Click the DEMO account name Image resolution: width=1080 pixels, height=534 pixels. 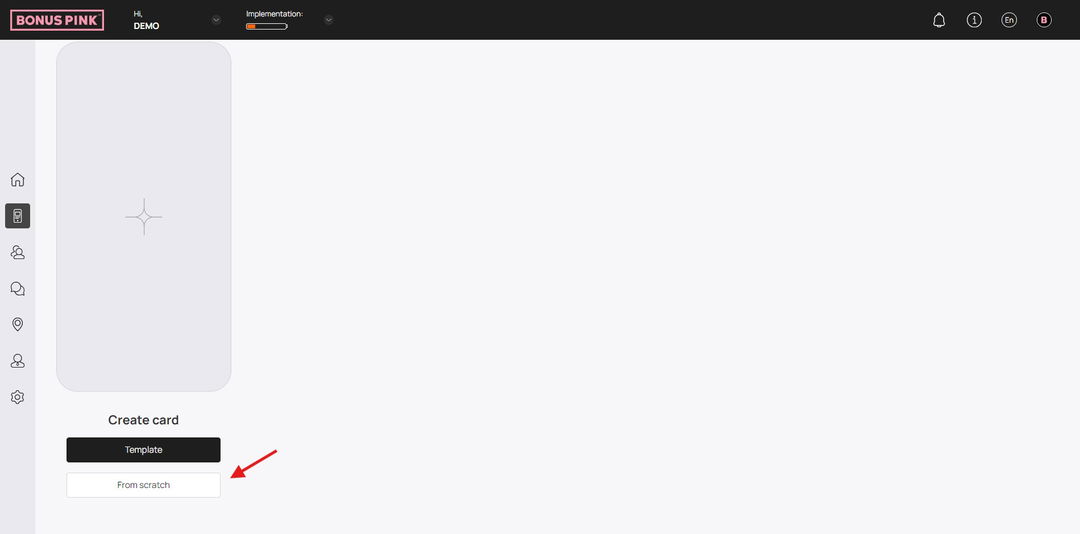[x=146, y=26]
